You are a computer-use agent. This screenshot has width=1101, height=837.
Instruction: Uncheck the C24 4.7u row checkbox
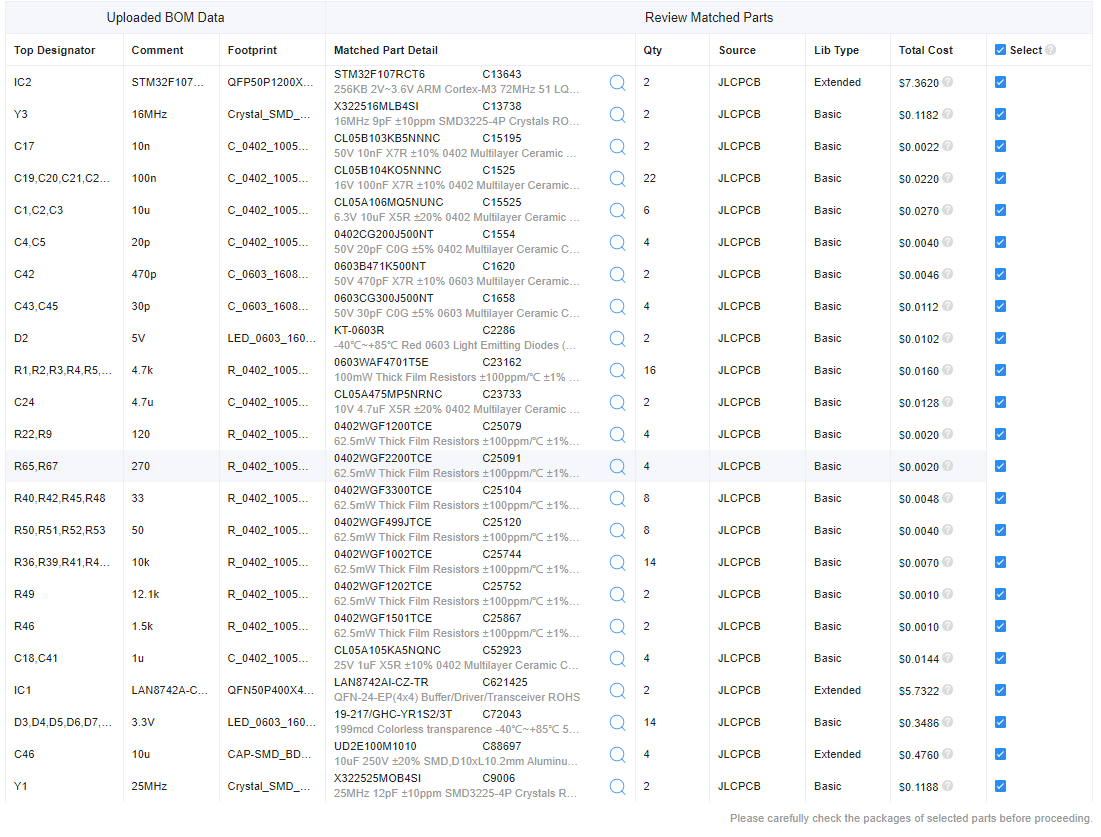click(x=1001, y=402)
